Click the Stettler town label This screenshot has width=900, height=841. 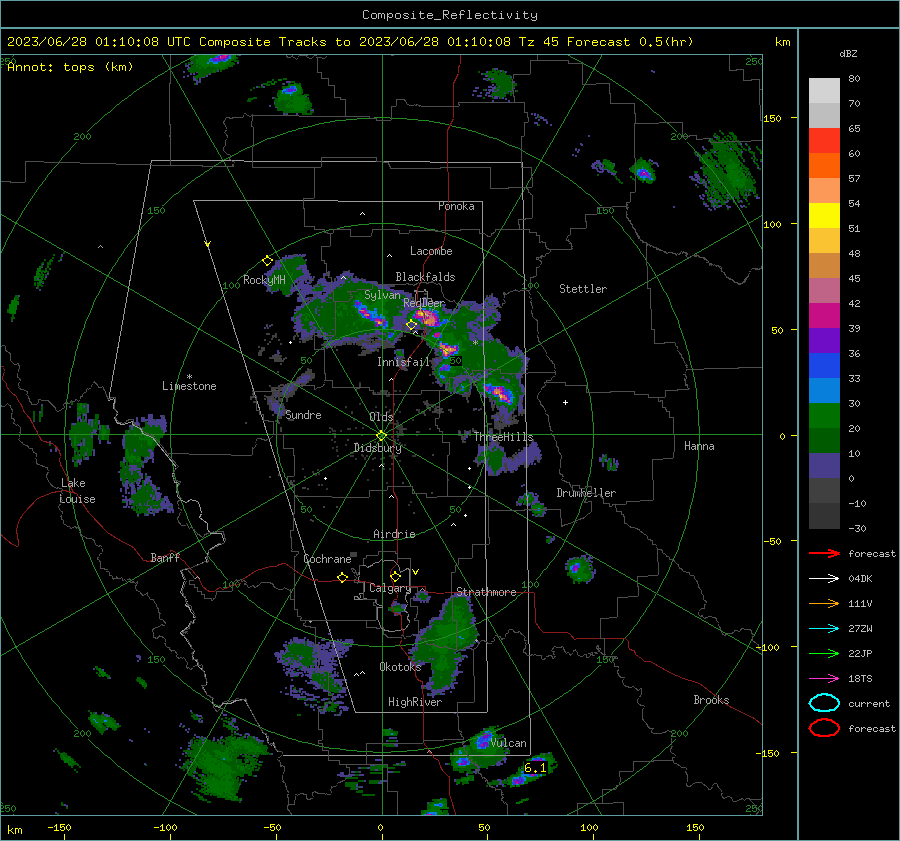(x=583, y=289)
